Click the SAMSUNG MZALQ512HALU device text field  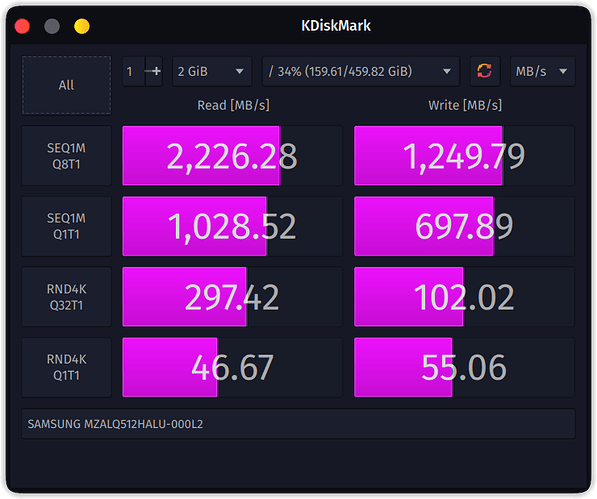tap(298, 424)
